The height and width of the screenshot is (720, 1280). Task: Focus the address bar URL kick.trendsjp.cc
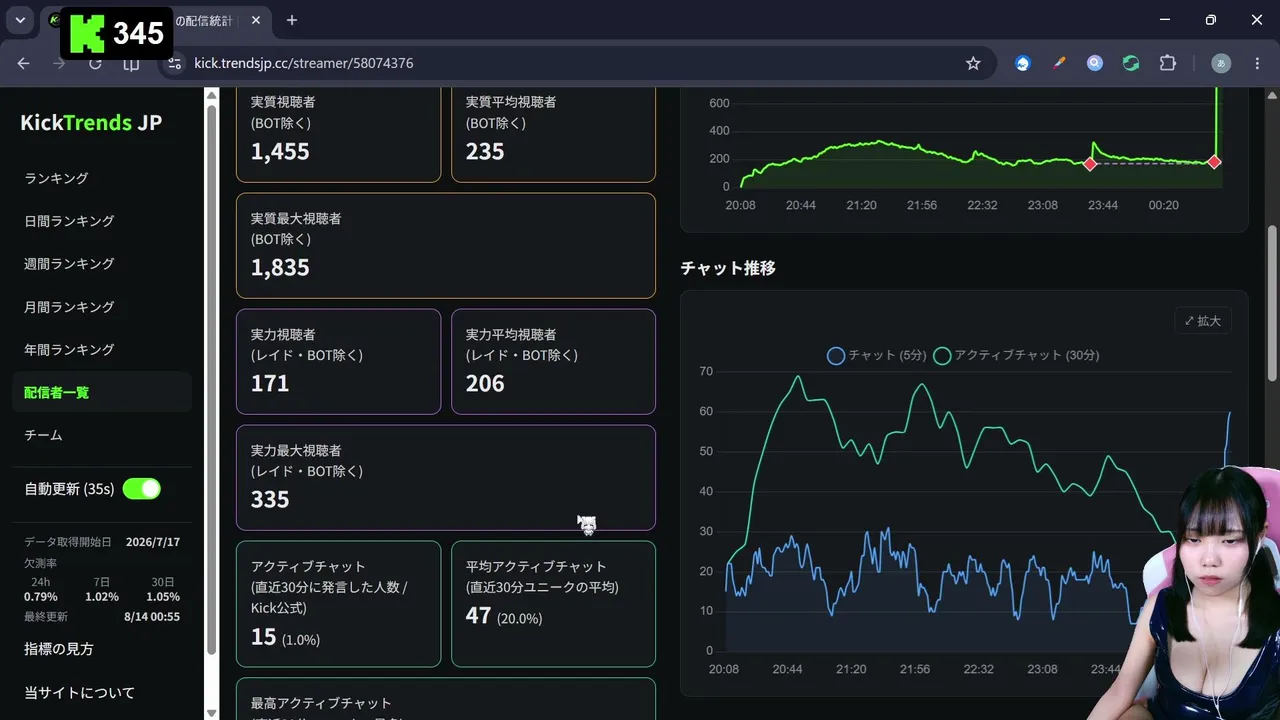tap(304, 63)
